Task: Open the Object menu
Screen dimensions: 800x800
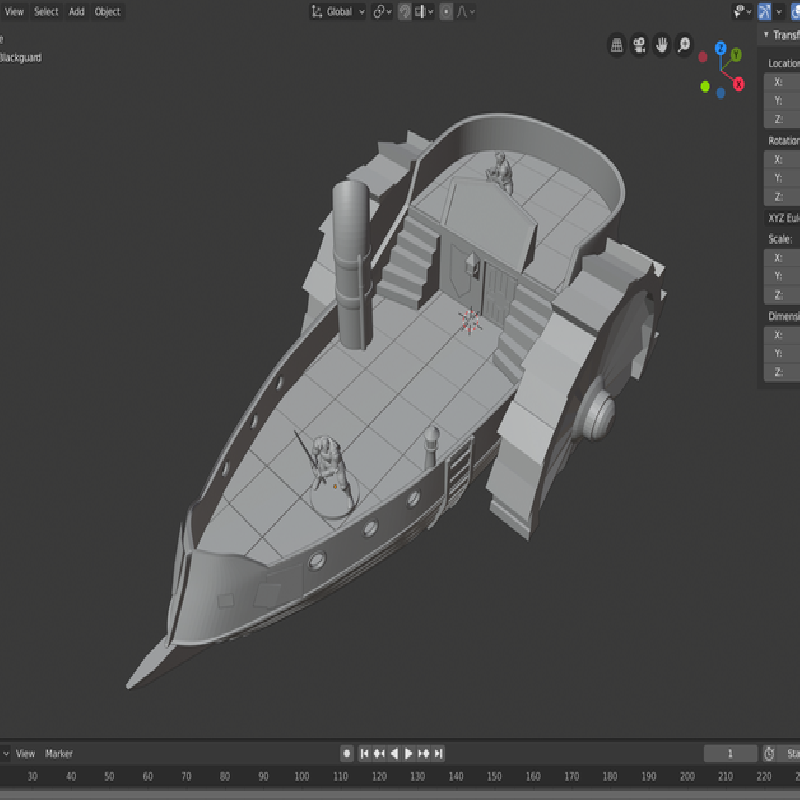Action: click(x=107, y=12)
